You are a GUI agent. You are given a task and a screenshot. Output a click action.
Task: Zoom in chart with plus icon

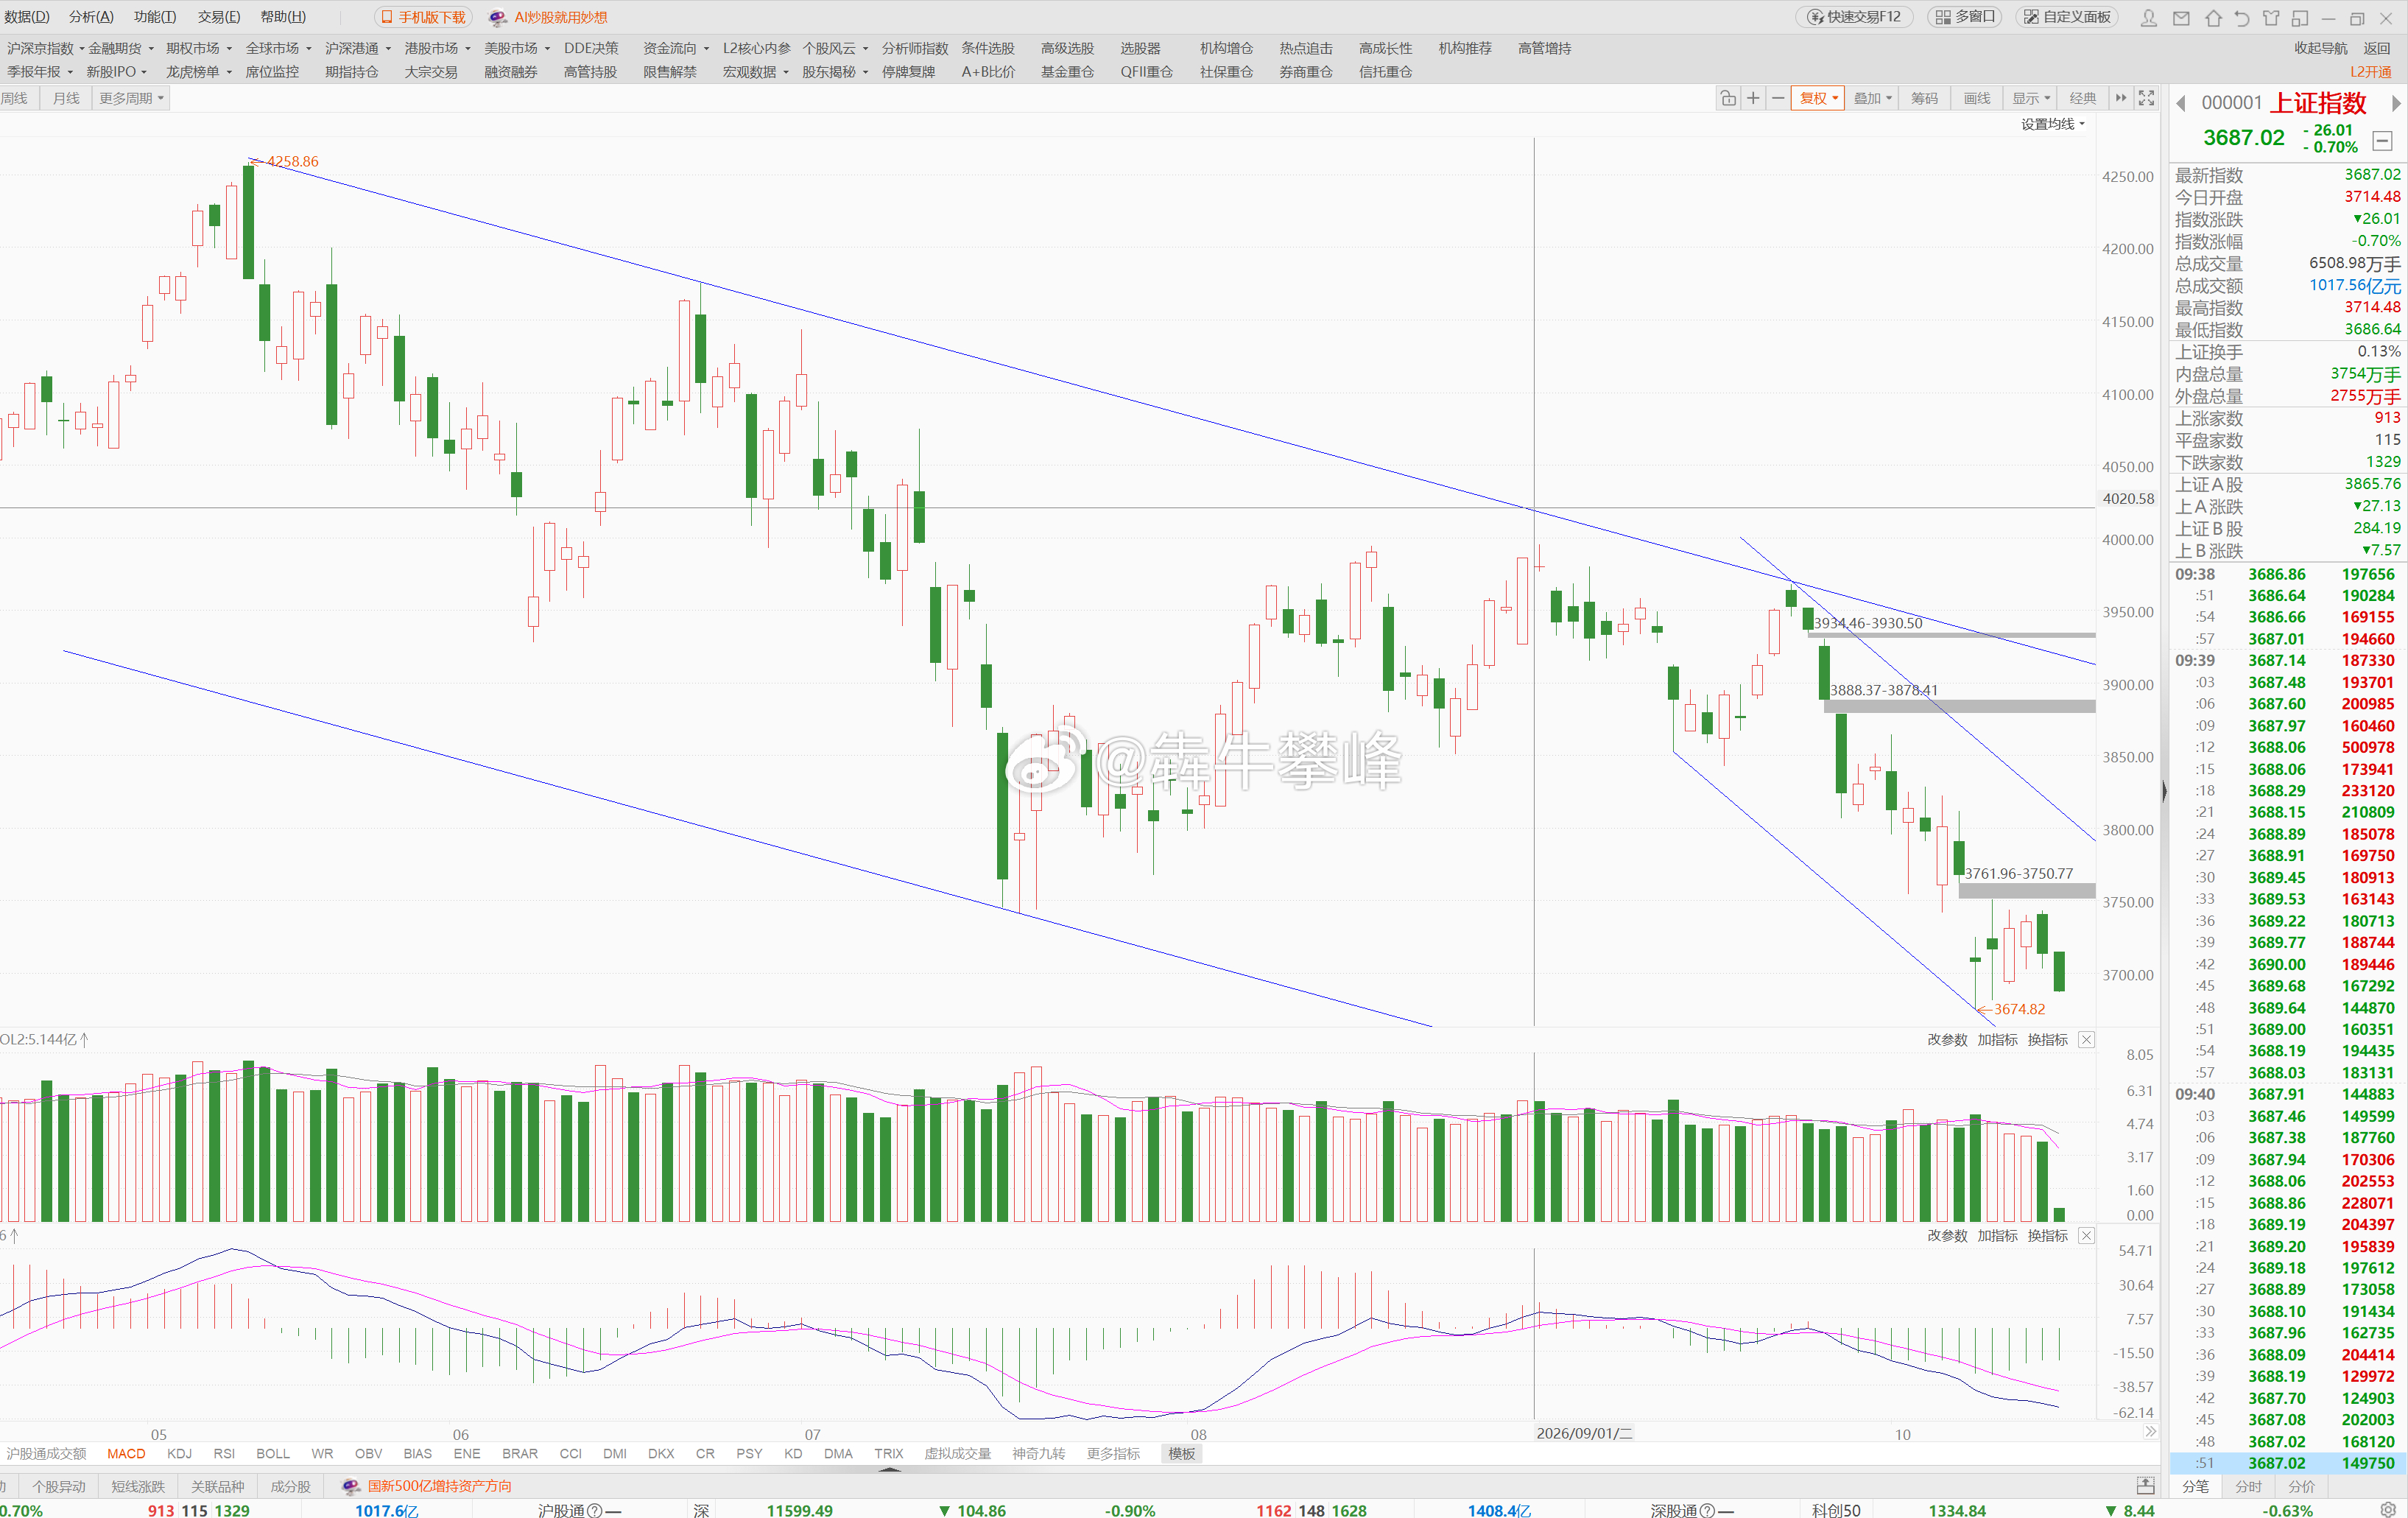tap(1753, 98)
